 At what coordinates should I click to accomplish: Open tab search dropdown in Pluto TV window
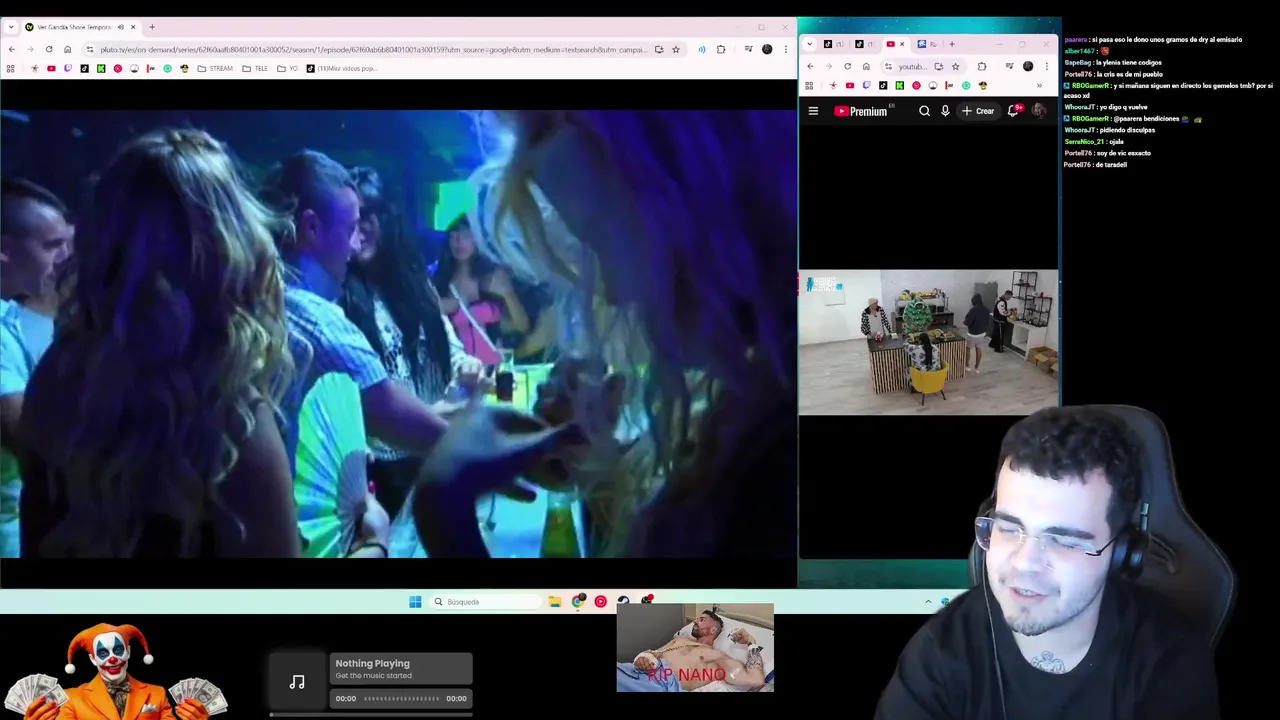click(x=11, y=27)
